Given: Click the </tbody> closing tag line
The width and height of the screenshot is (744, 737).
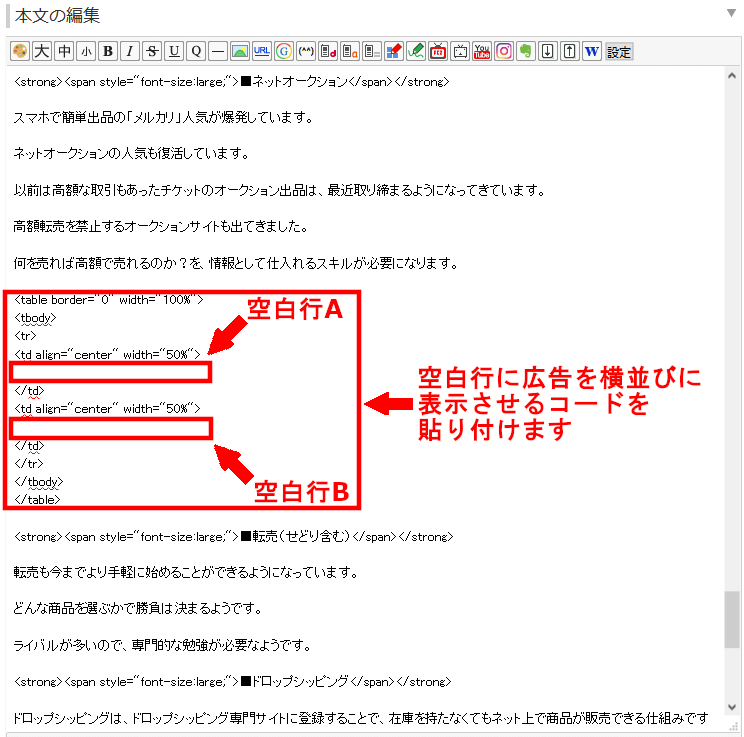Looking at the screenshot, I should click(38, 482).
